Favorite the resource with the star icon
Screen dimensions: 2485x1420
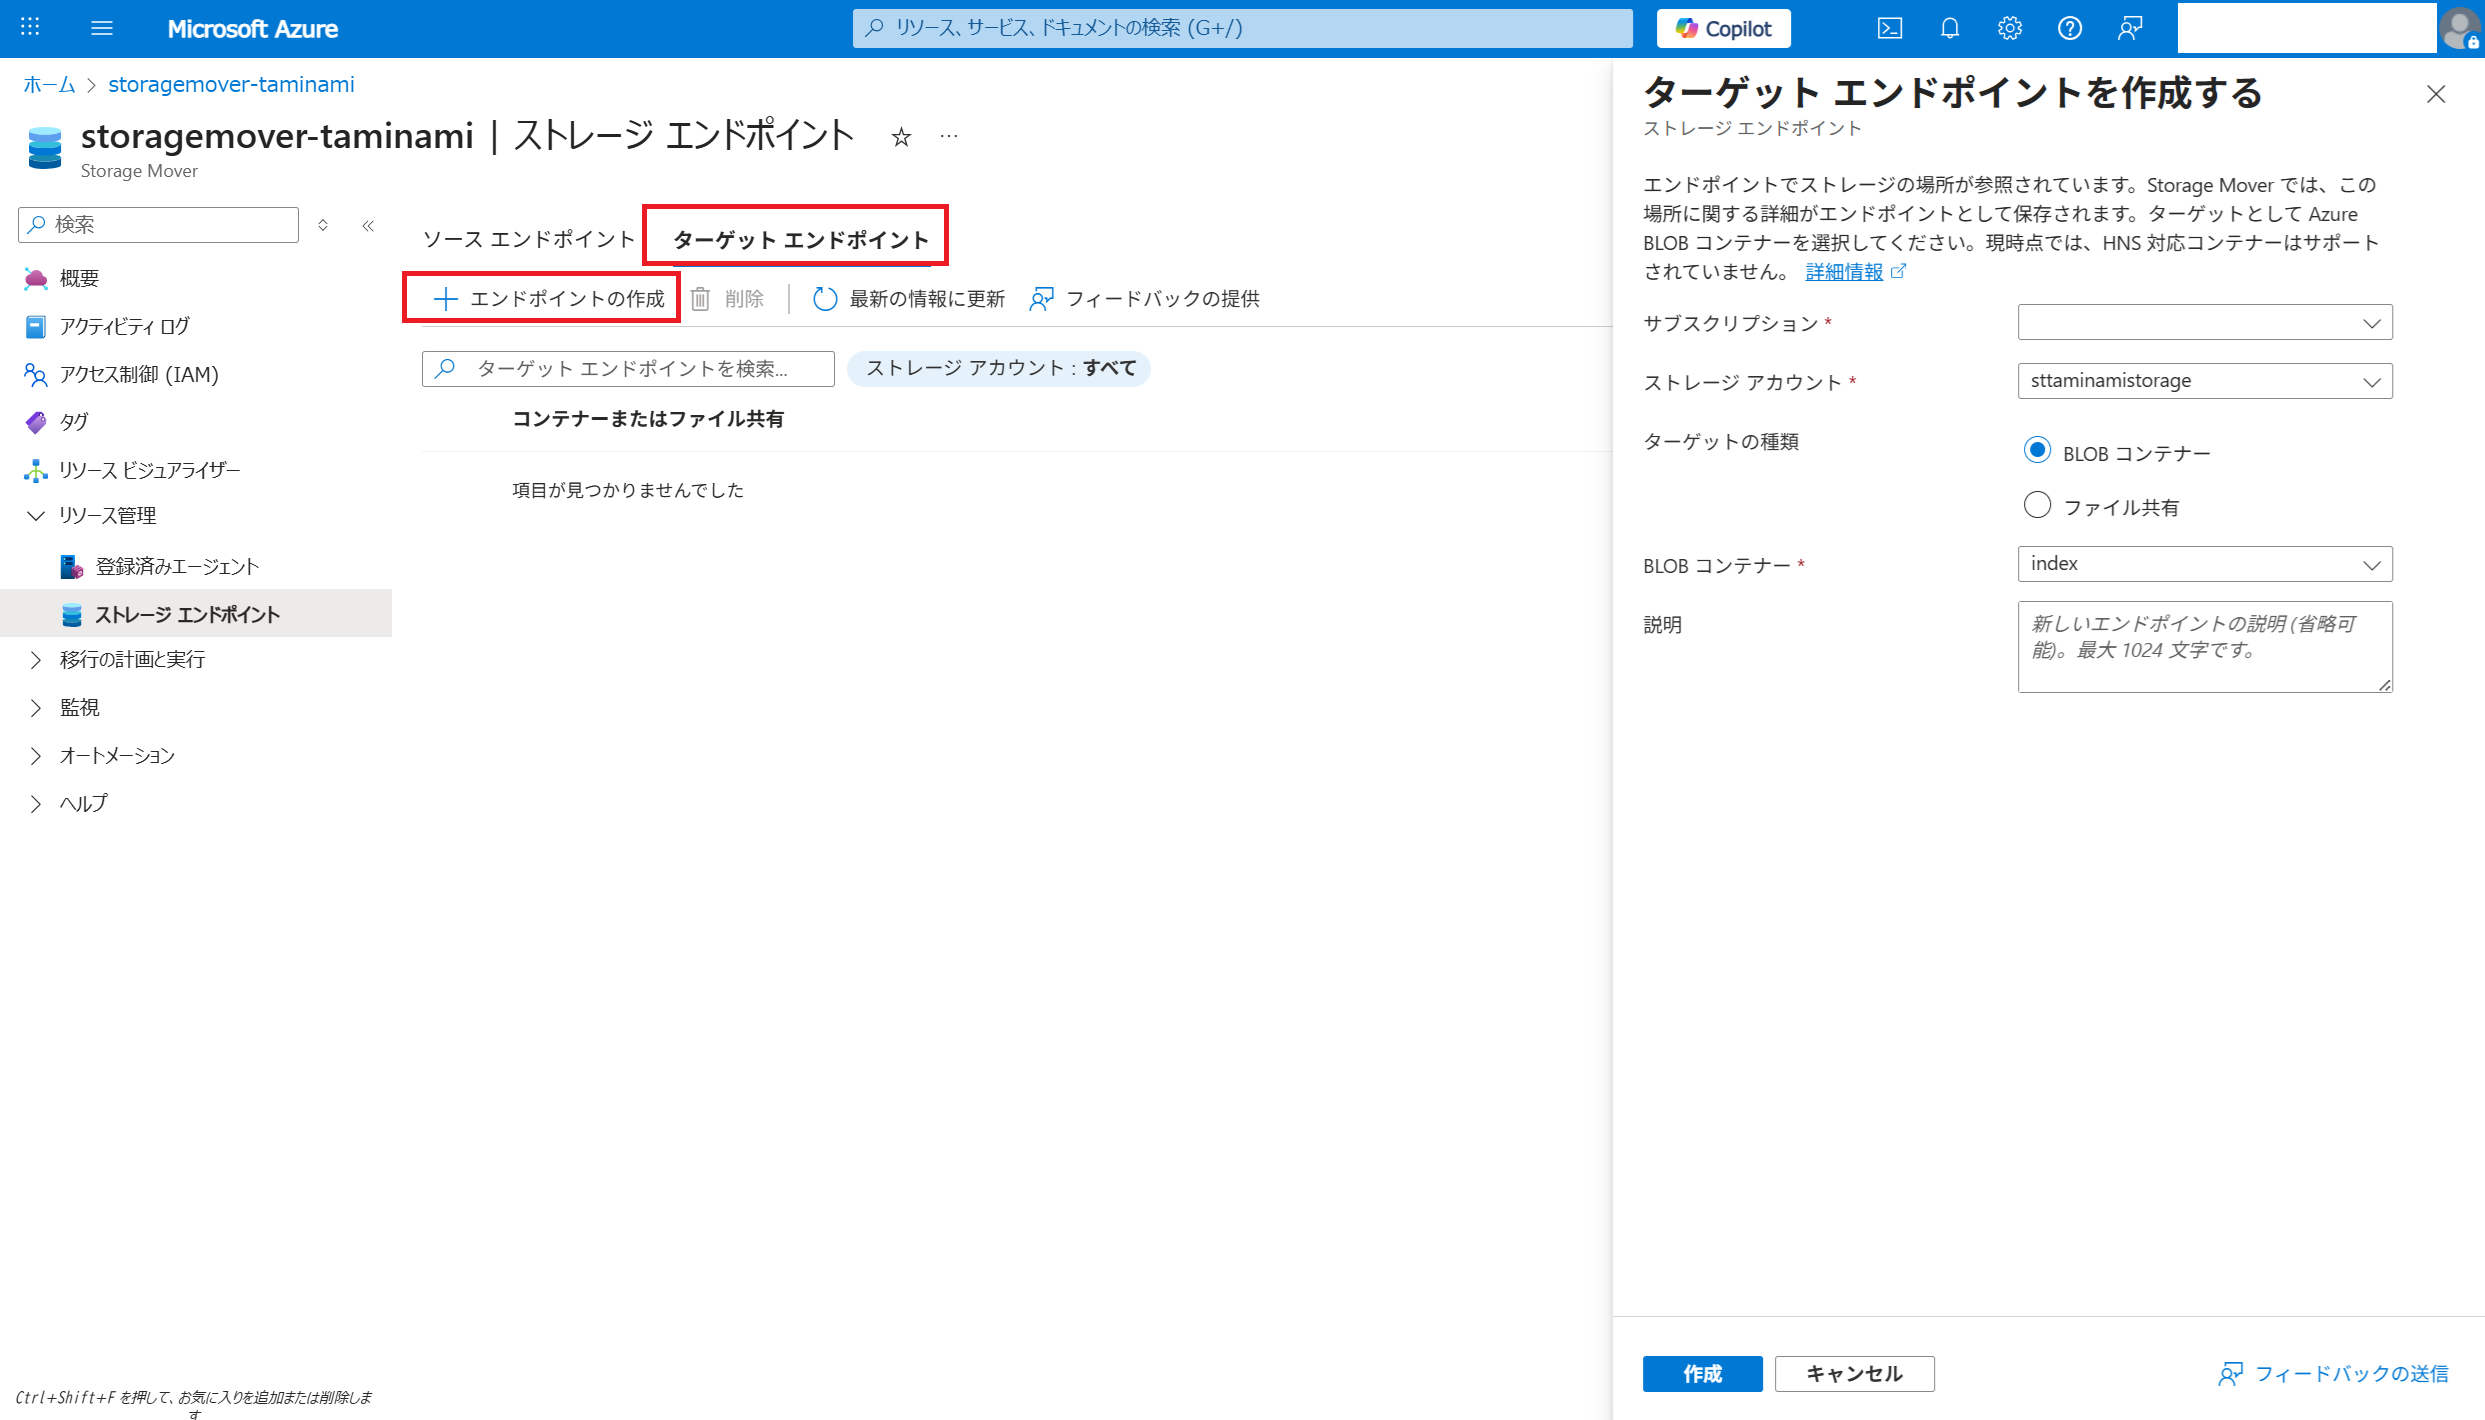coord(901,137)
